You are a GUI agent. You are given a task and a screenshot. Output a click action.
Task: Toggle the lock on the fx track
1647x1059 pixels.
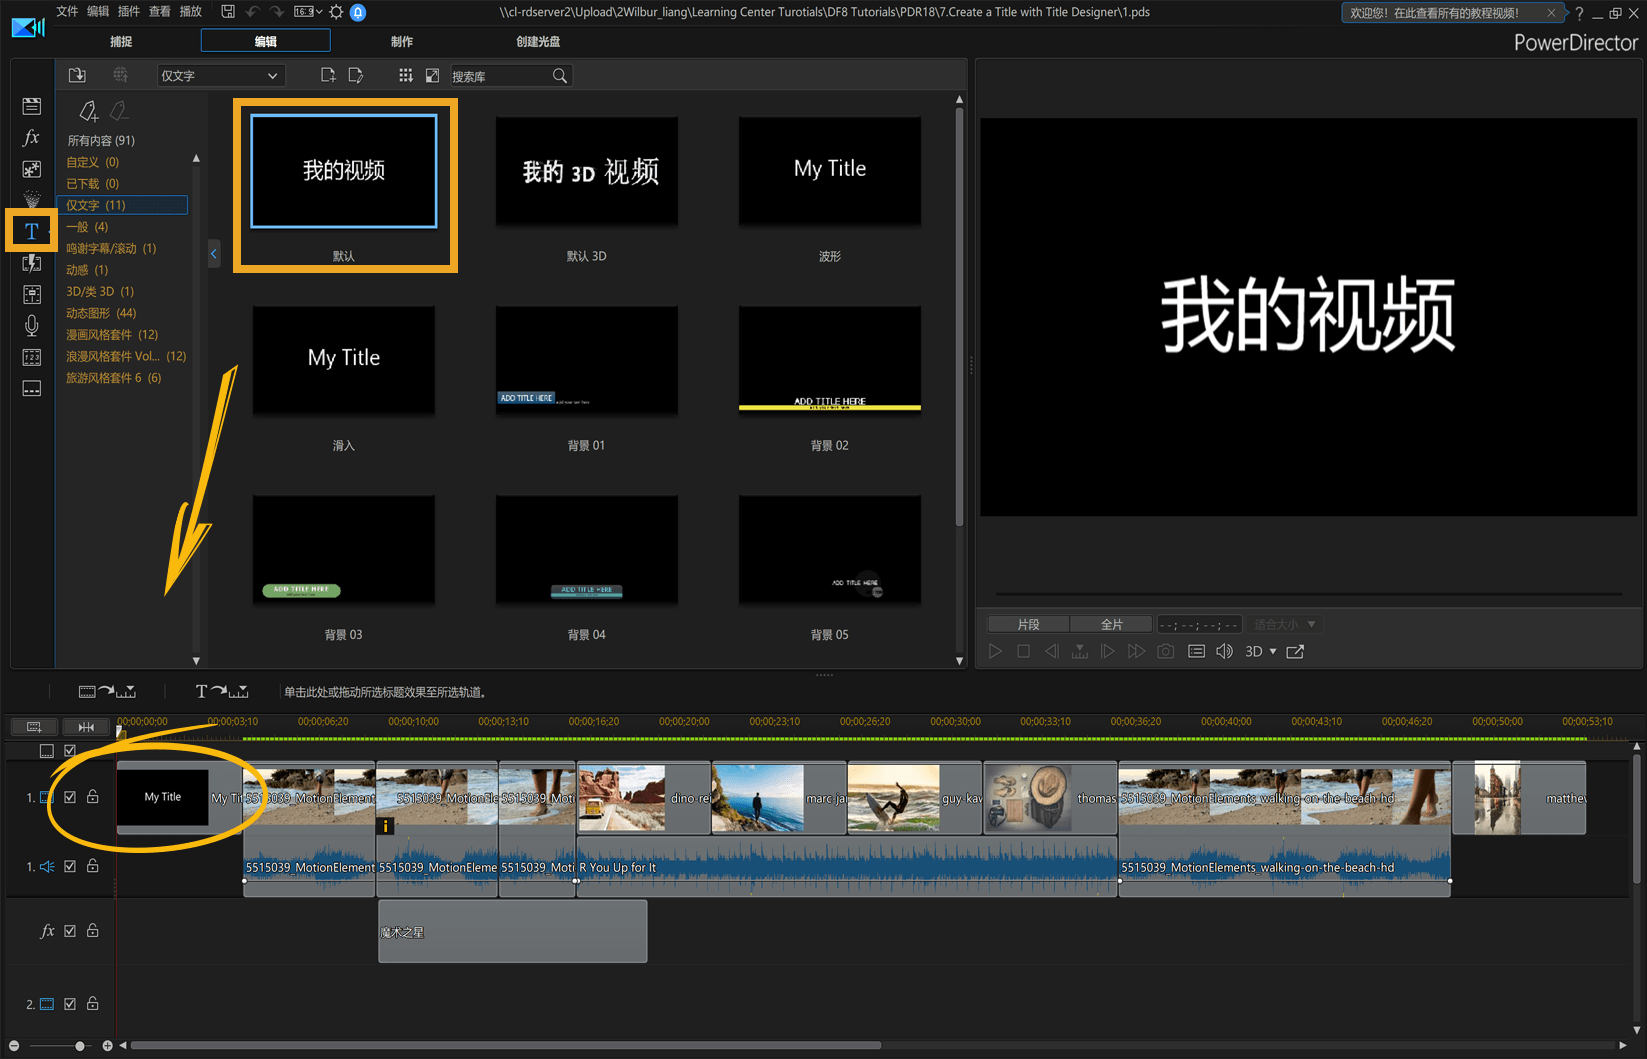92,930
